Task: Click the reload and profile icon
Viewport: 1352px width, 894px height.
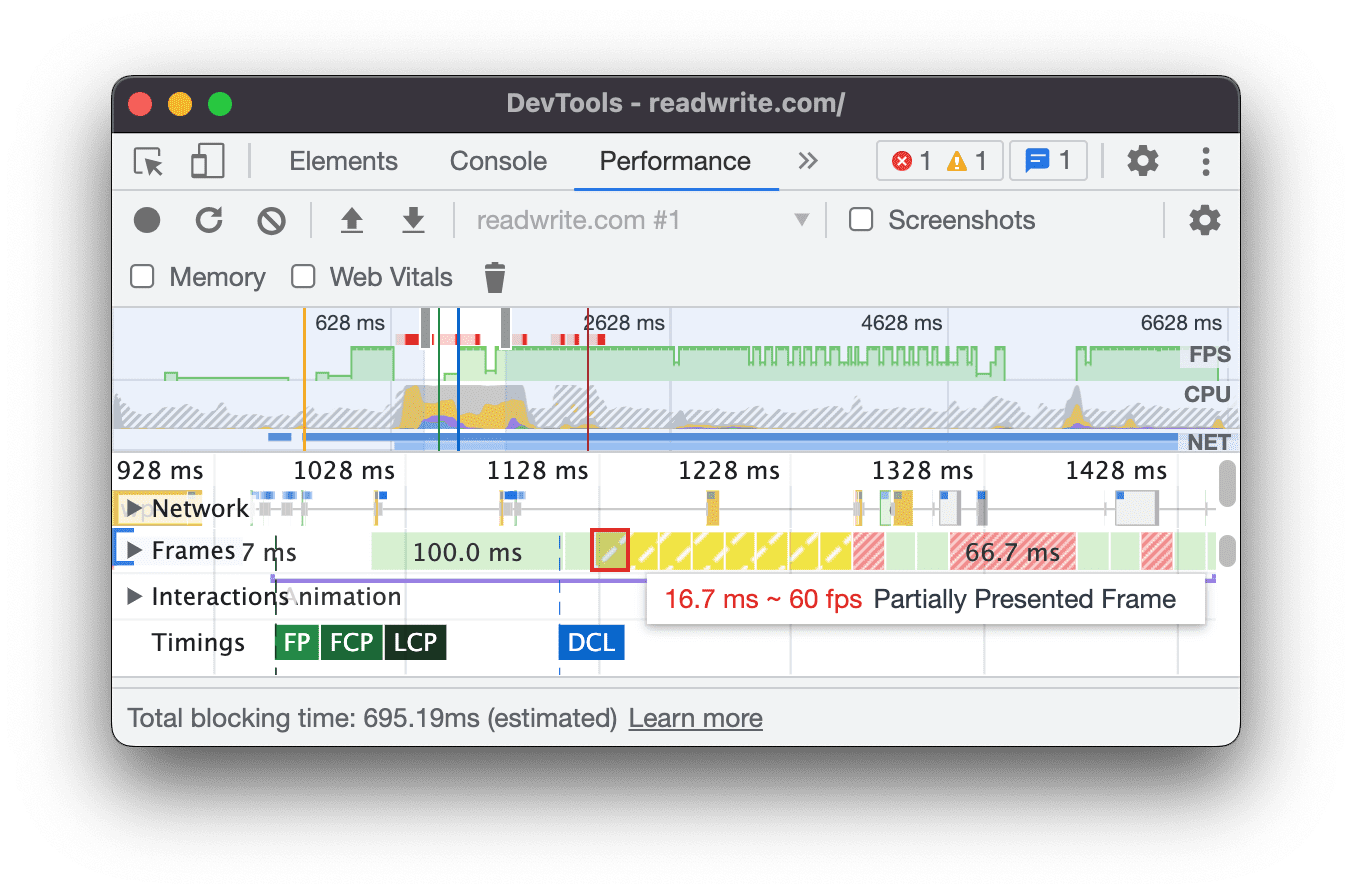Action: pyautogui.click(x=209, y=220)
